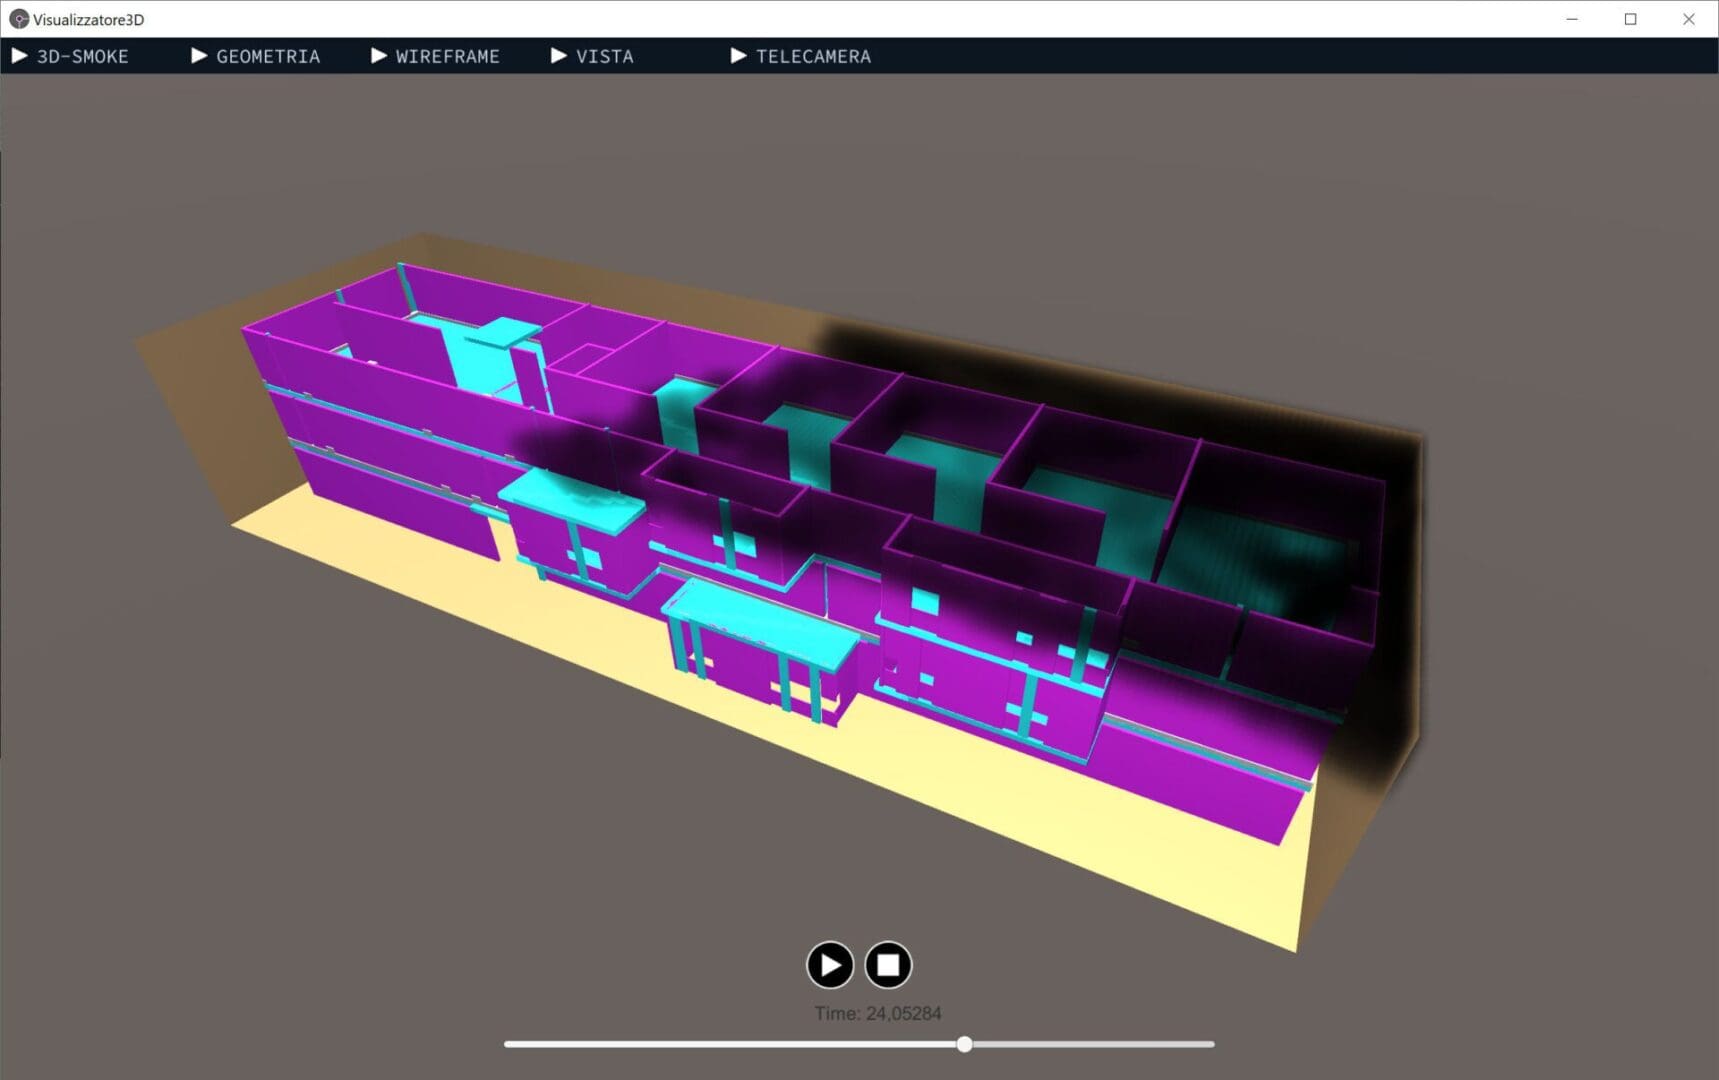Click the Visualizzatore3D app icon in title bar
Image resolution: width=1719 pixels, height=1080 pixels.
point(18,19)
